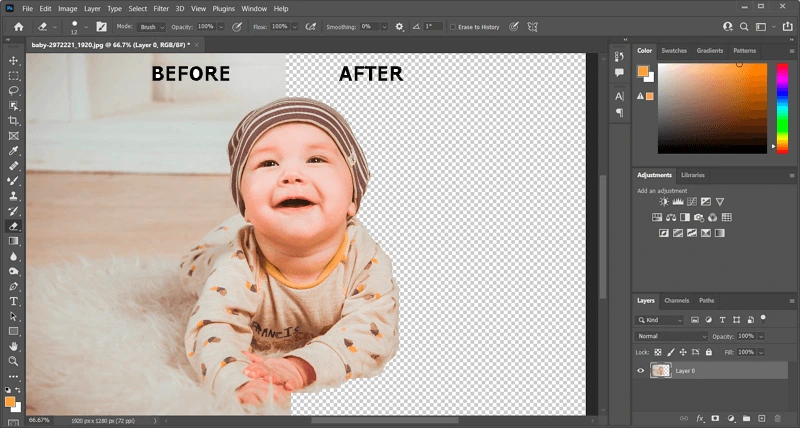Viewport: 800px width, 428px height.
Task: Add Brightness/Contrast adjustment sun icon
Action: [x=664, y=202]
